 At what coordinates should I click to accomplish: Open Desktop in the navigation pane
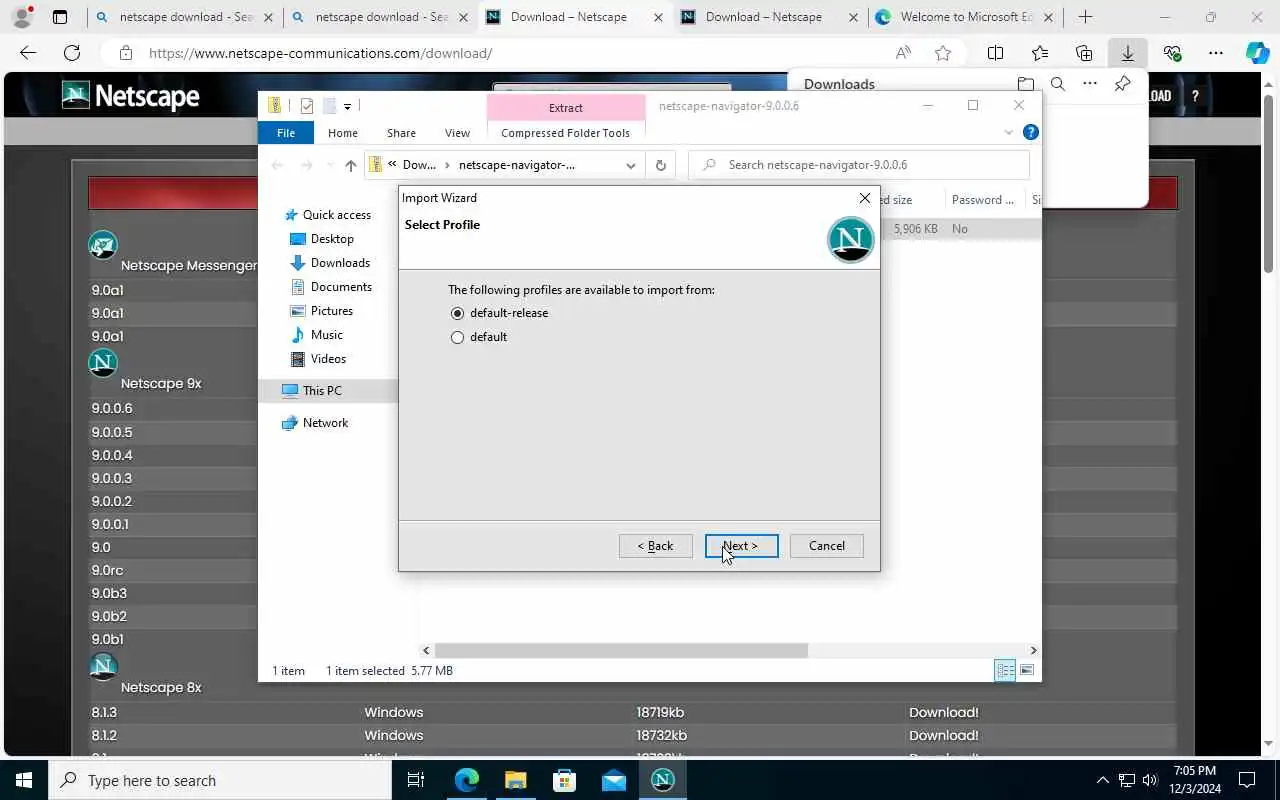[332, 239]
